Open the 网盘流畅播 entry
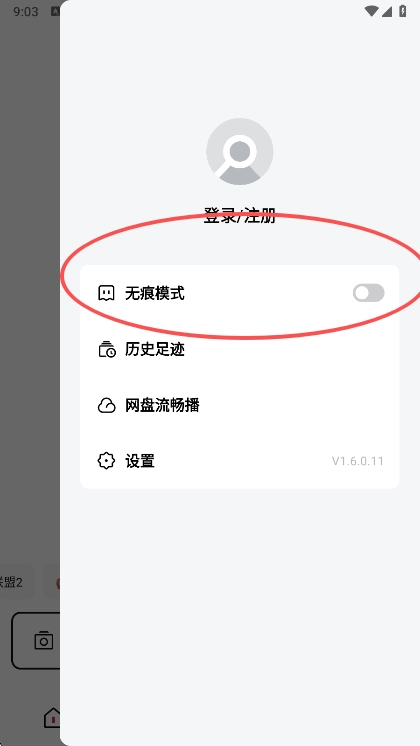This screenshot has width=420, height=746. (x=240, y=405)
